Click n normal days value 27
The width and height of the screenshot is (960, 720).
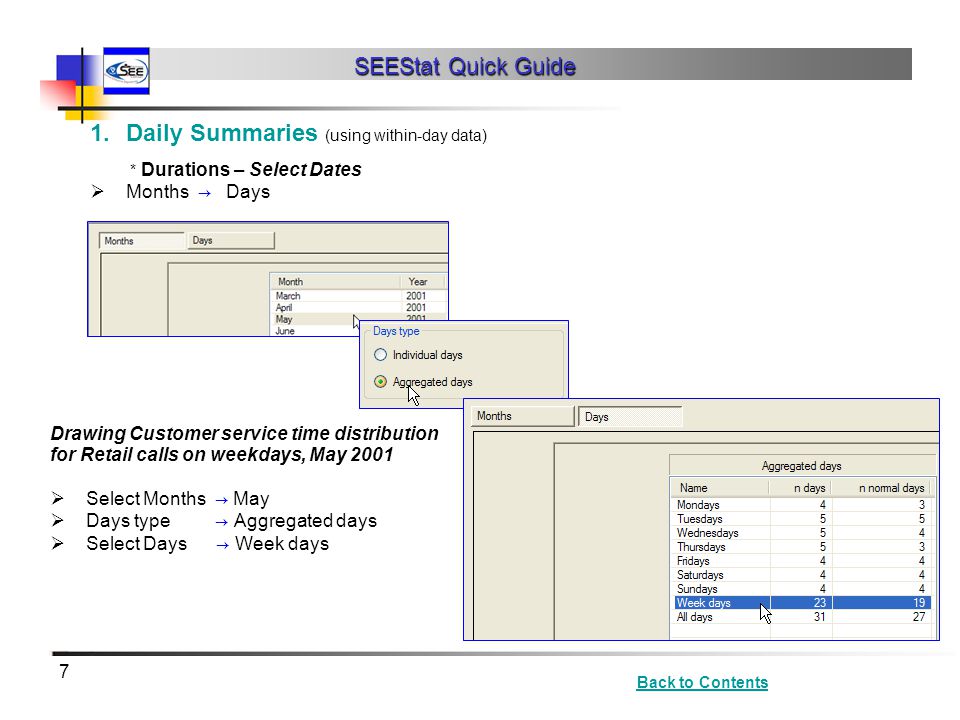919,617
